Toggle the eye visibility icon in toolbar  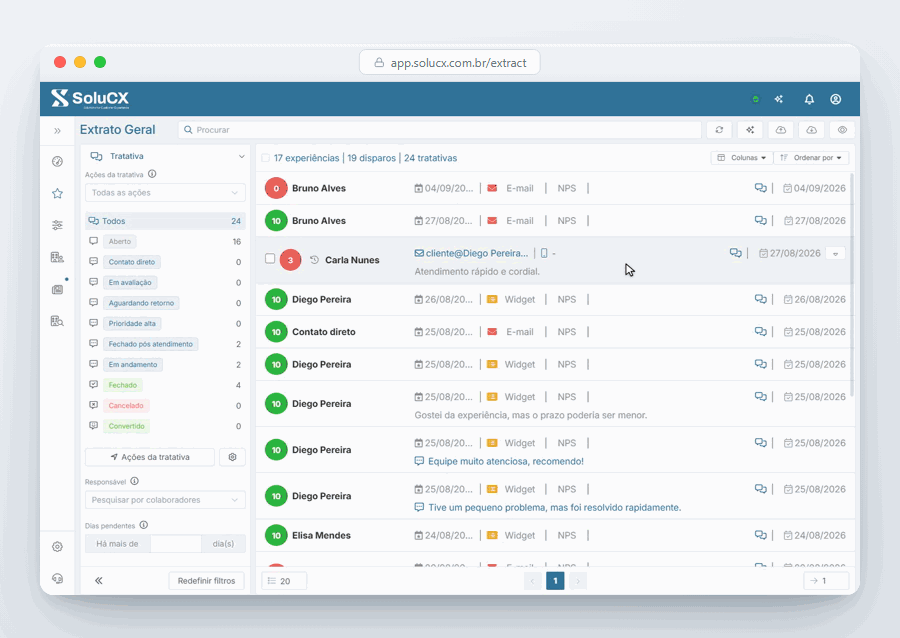point(842,130)
